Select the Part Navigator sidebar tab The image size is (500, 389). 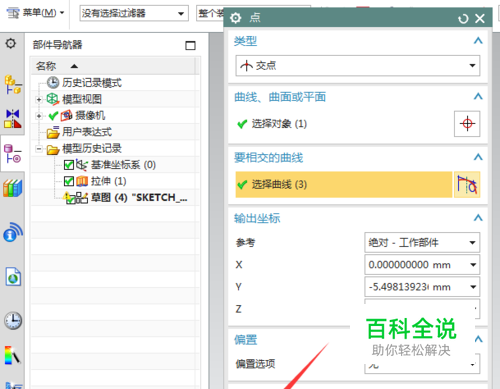13,154
